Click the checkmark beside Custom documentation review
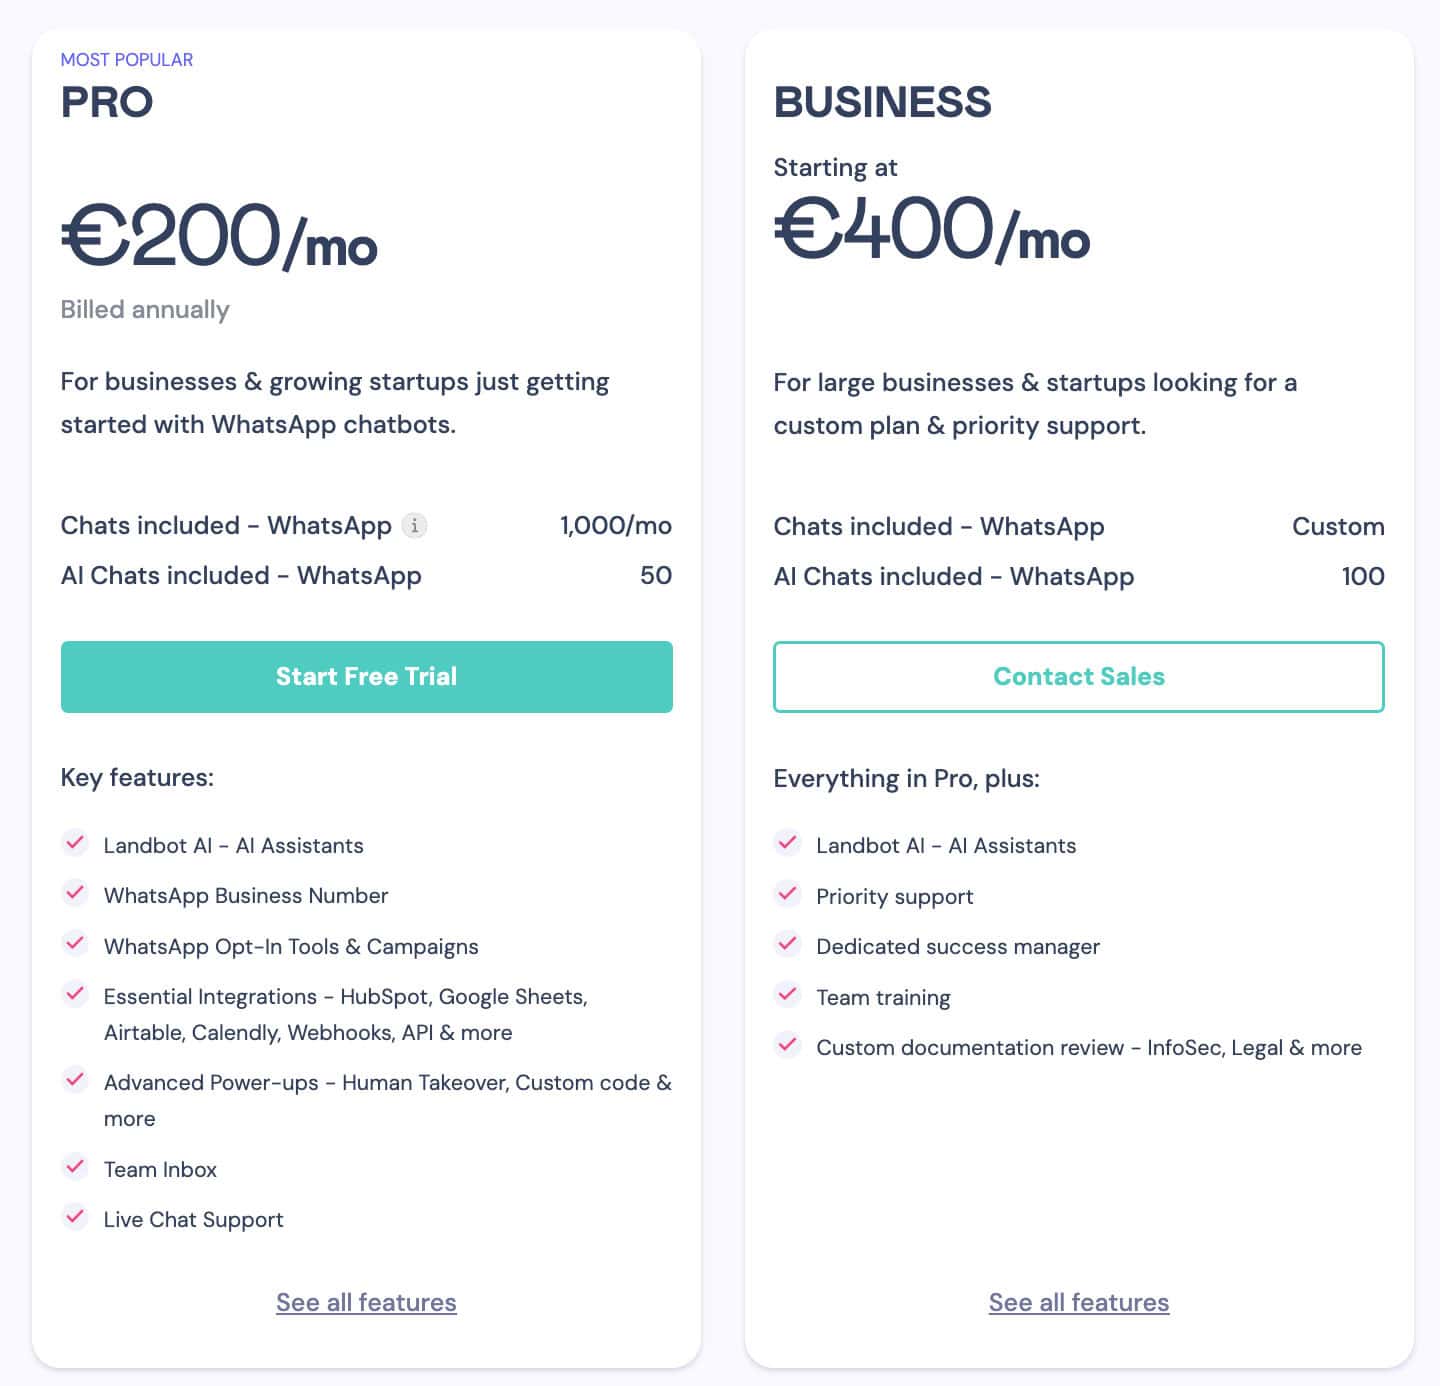Screen dimensions: 1440x1386 pos(789,1045)
